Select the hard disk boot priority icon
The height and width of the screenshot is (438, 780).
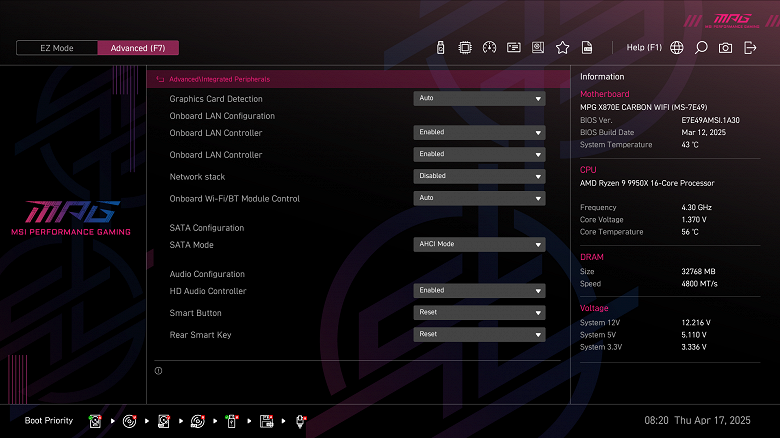pos(95,421)
